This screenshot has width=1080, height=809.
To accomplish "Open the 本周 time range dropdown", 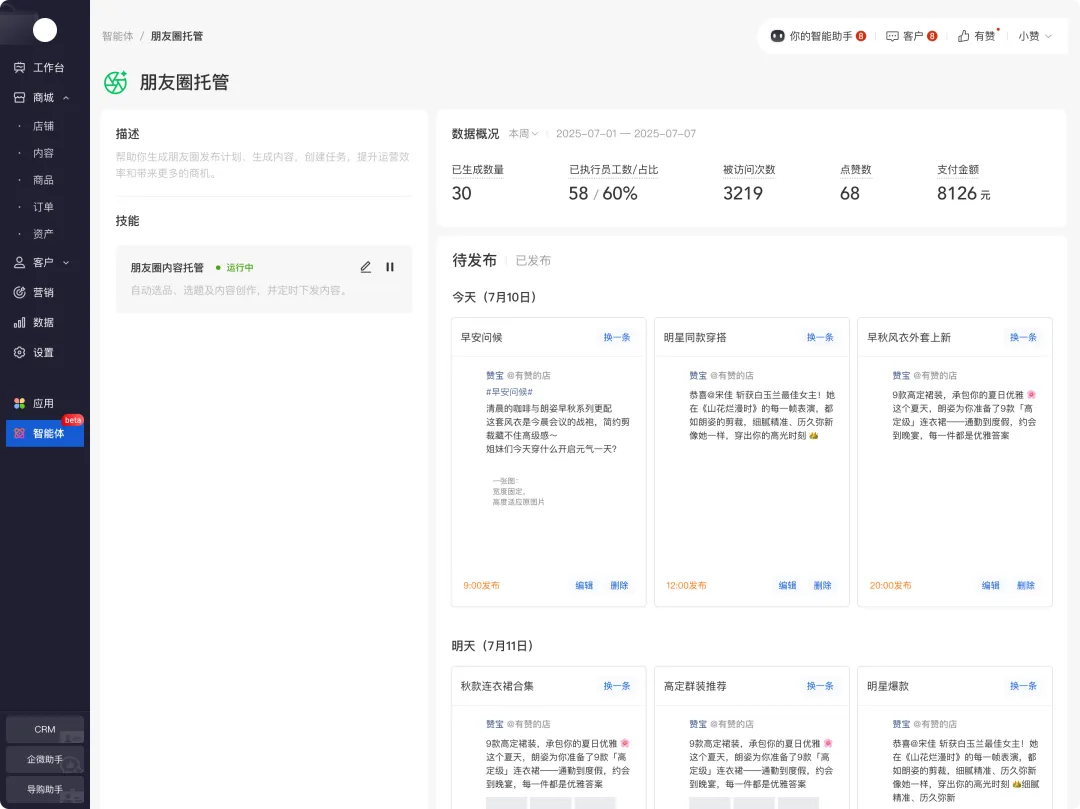I will (x=523, y=134).
